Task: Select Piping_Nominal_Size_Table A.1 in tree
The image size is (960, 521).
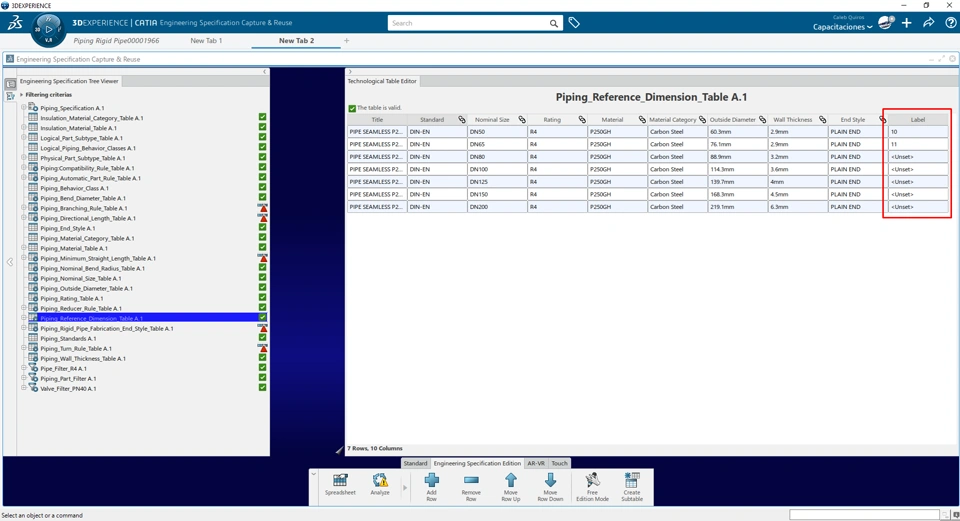Action: (81, 279)
